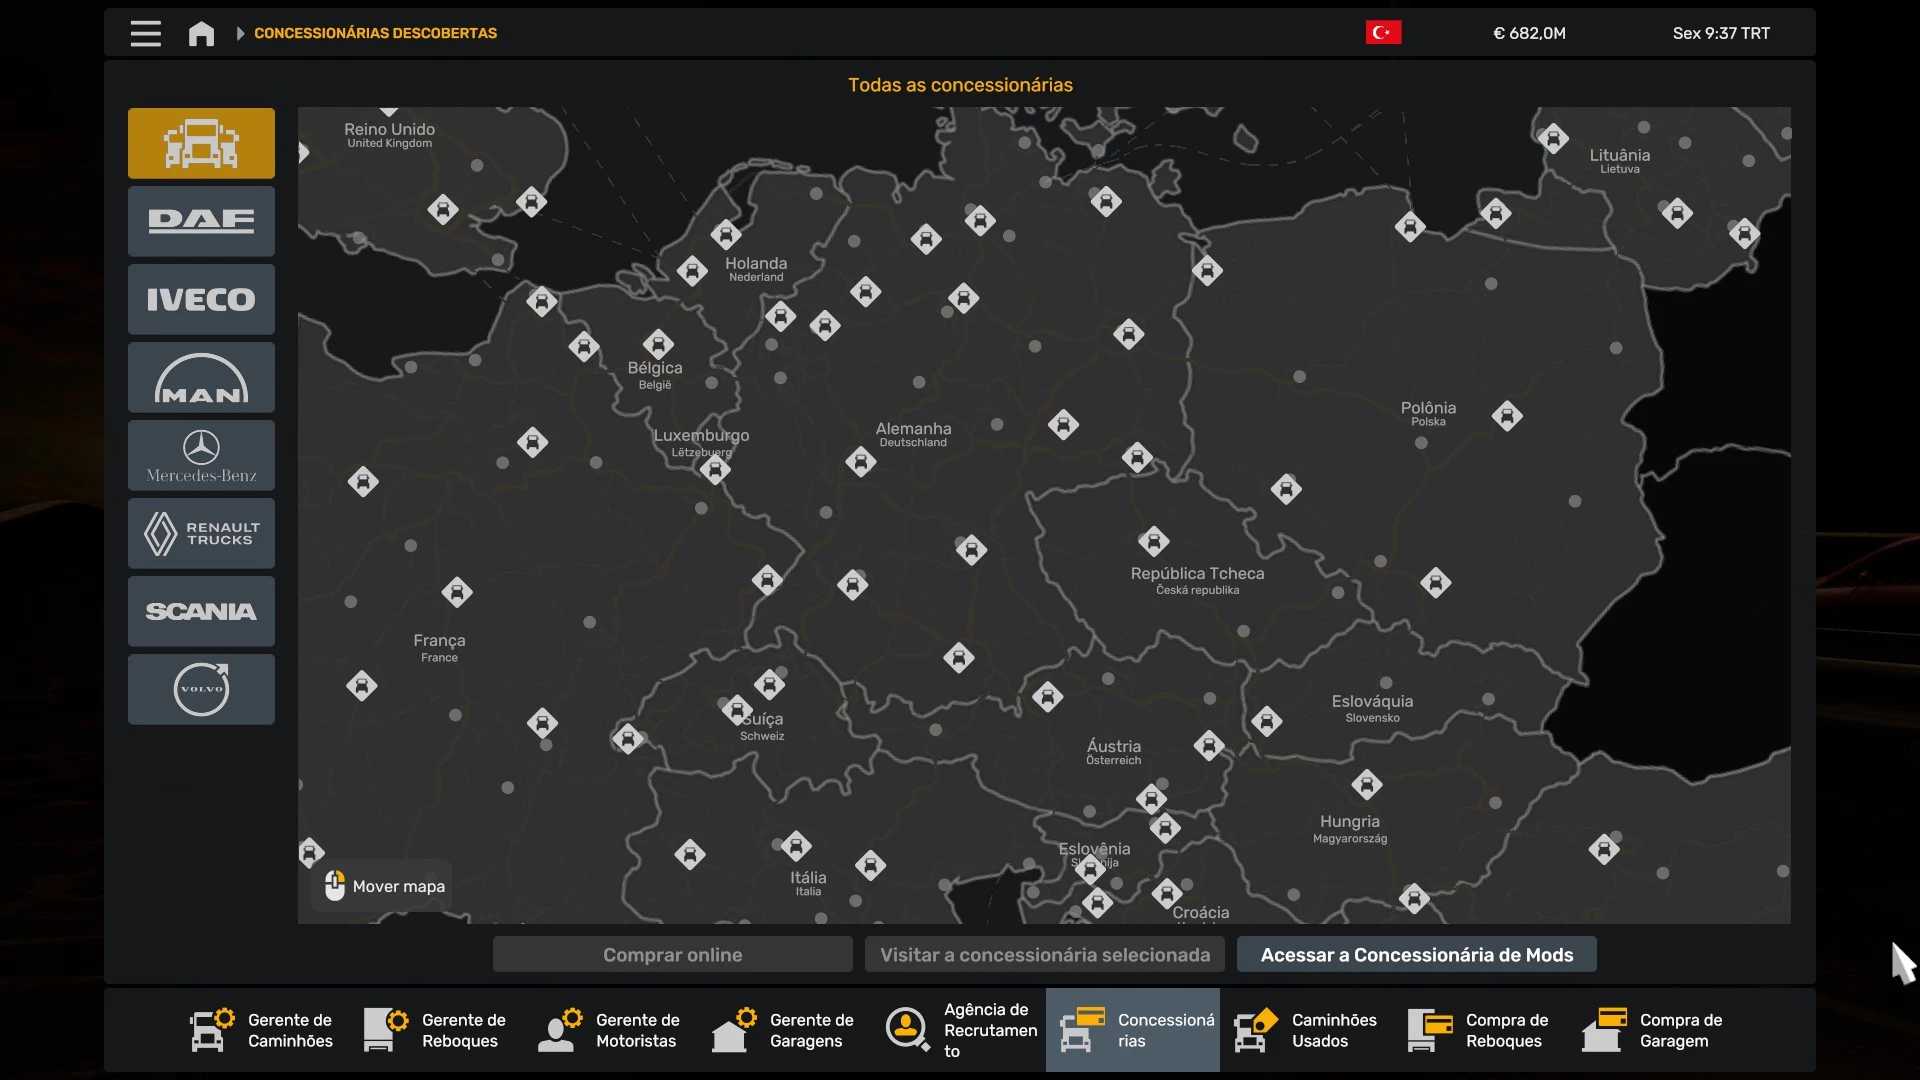Open the Gerente de Caminhões tab
The height and width of the screenshot is (1080, 1920).
point(262,1030)
